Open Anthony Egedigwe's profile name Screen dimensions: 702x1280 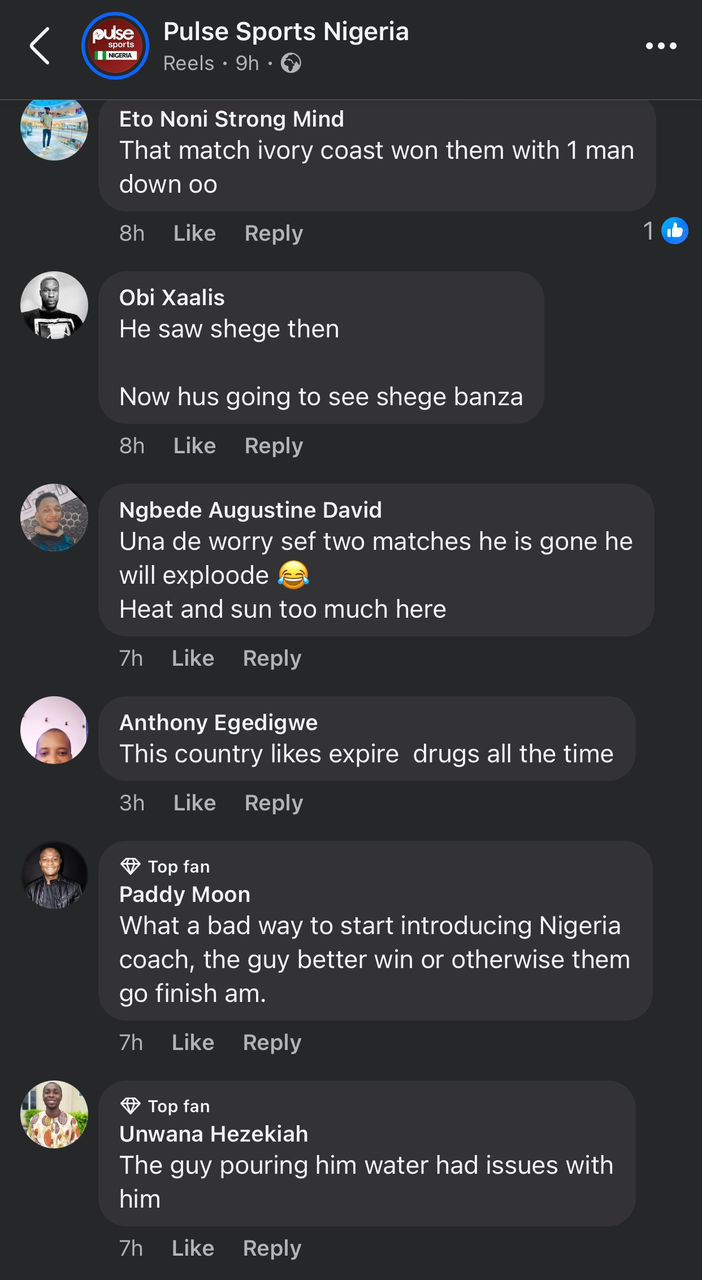click(x=218, y=722)
